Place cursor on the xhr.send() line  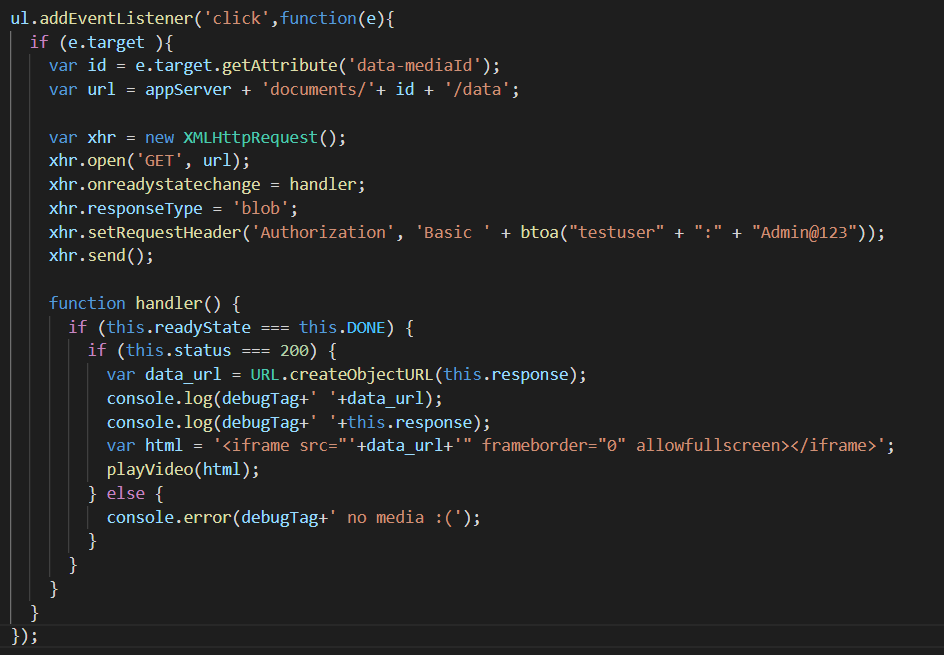(101, 256)
